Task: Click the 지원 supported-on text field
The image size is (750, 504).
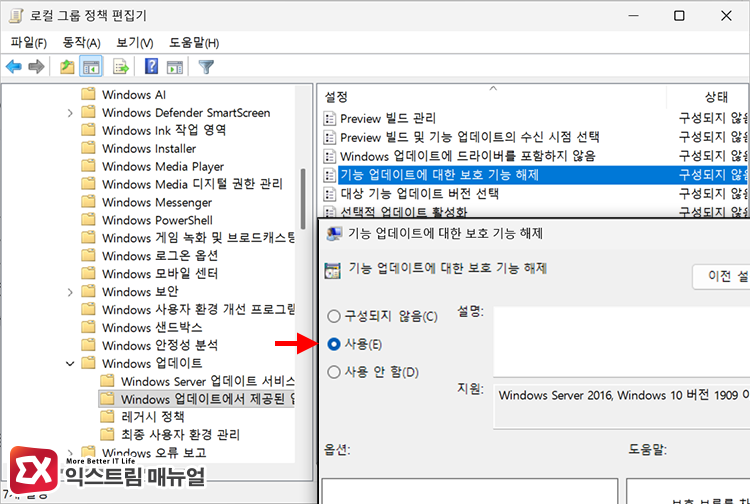Action: coord(621,405)
